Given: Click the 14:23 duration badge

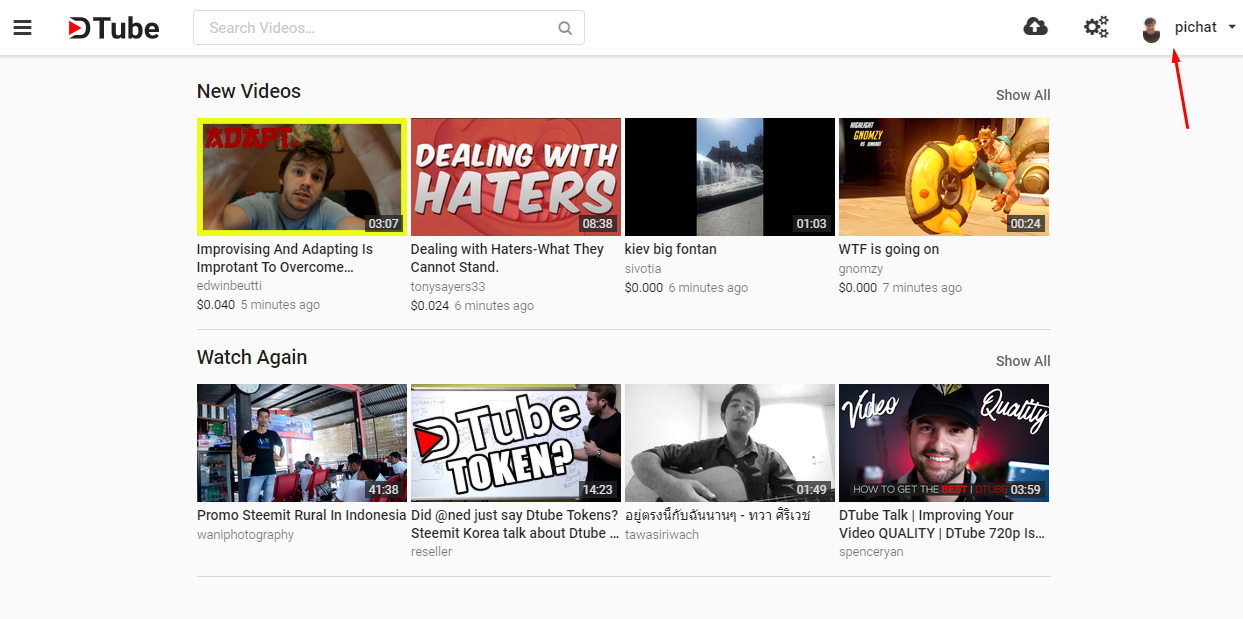Looking at the screenshot, I should click(598, 490).
